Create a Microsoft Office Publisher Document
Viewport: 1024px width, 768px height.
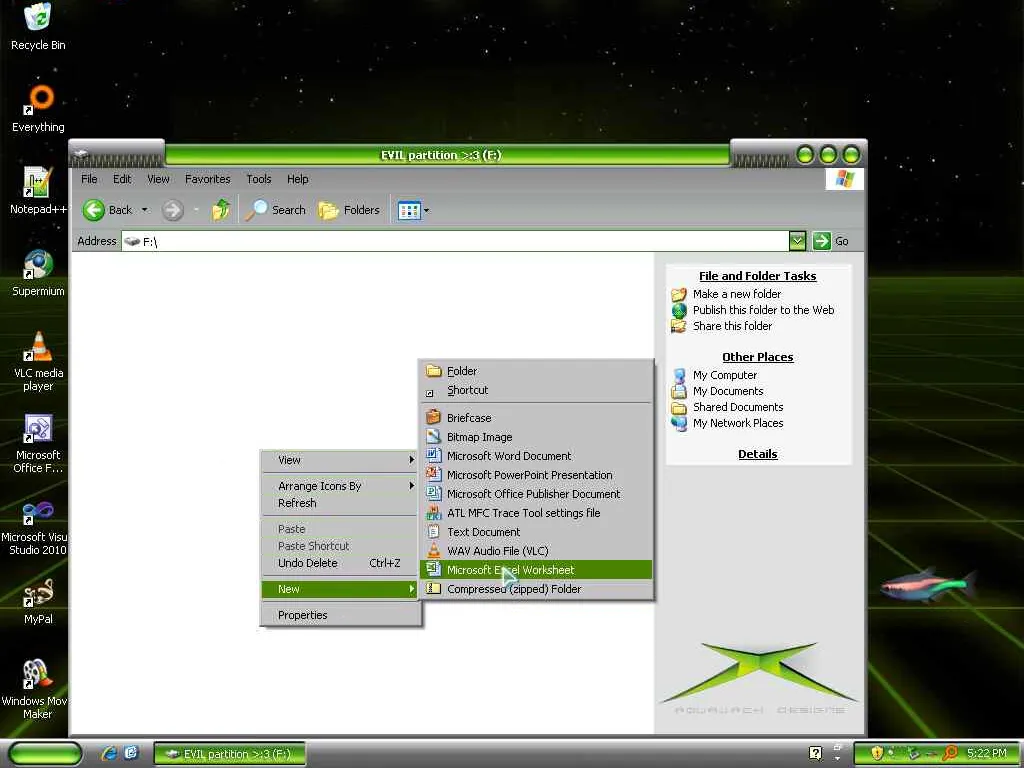pos(536,494)
